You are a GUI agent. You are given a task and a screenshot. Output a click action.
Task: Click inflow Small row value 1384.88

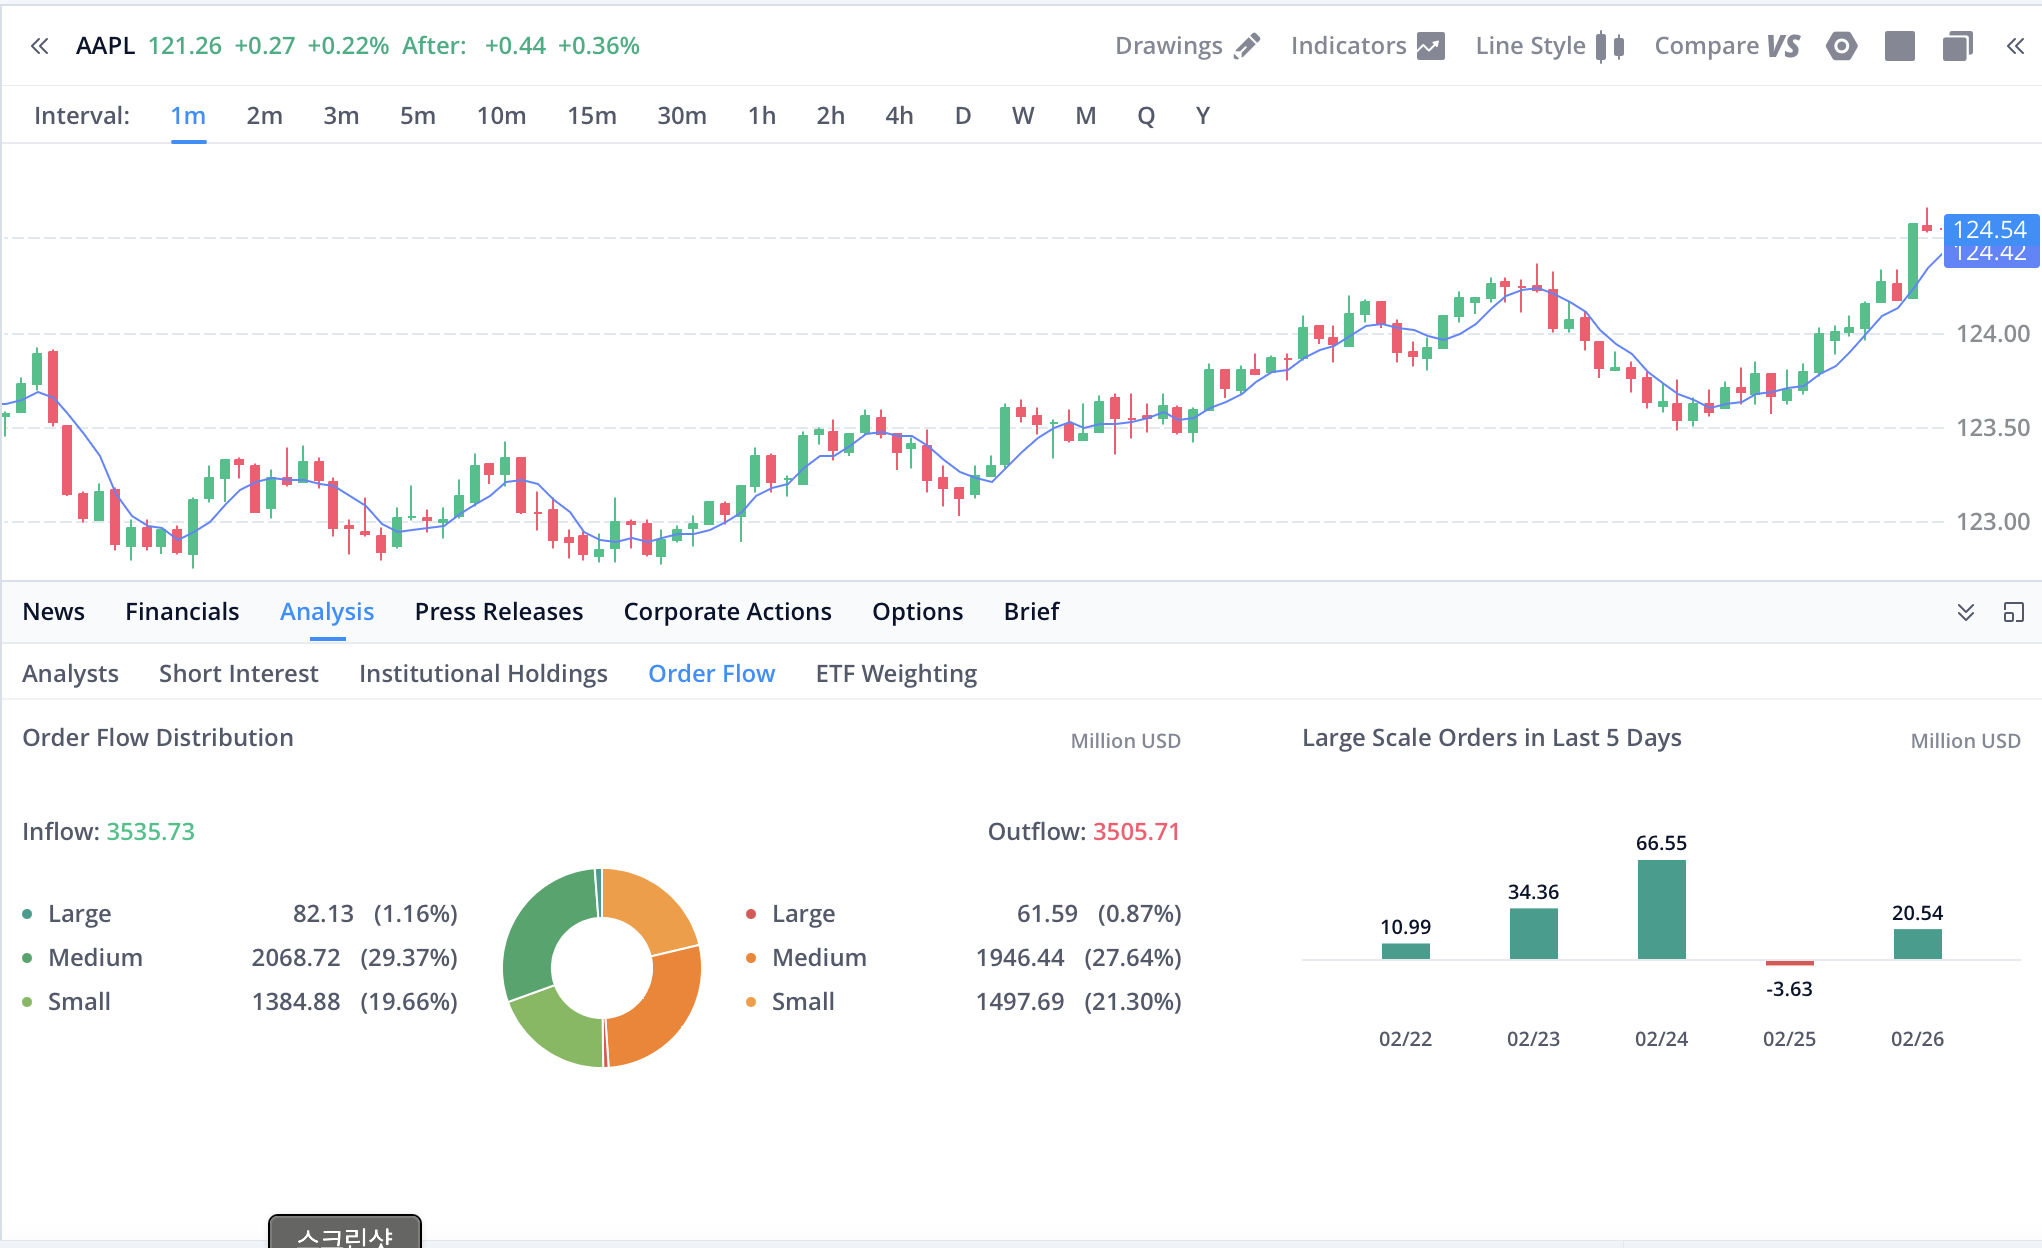click(x=296, y=1002)
